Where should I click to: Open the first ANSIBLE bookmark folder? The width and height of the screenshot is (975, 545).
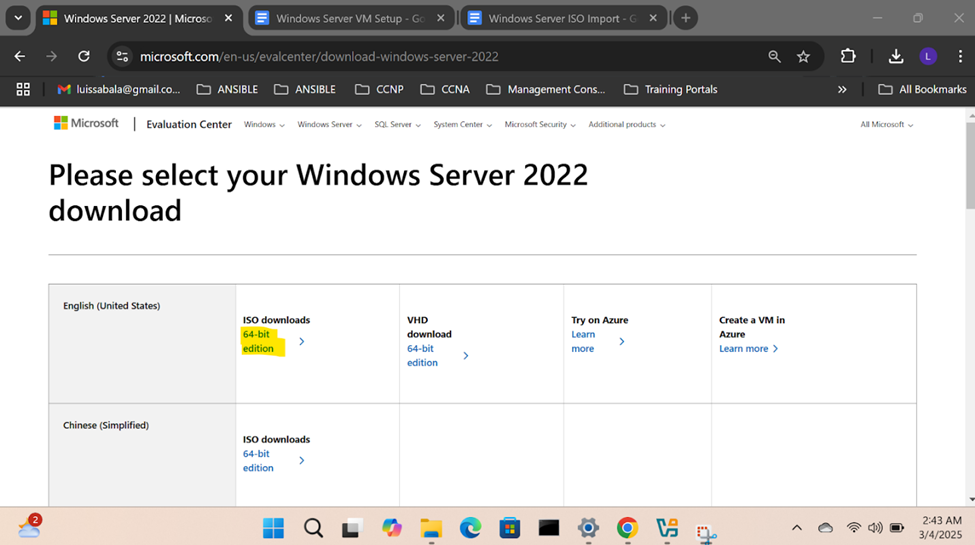227,90
